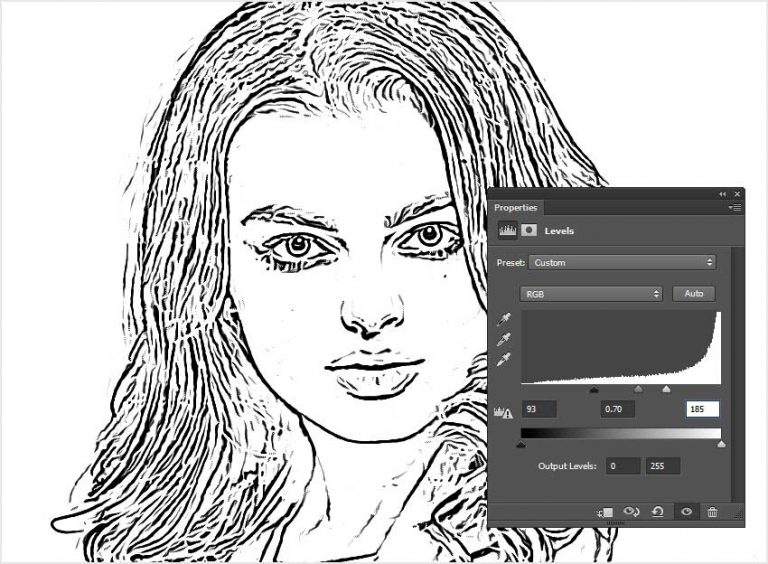The height and width of the screenshot is (564, 768).
Task: Click the Preset label
Action: [x=511, y=263]
